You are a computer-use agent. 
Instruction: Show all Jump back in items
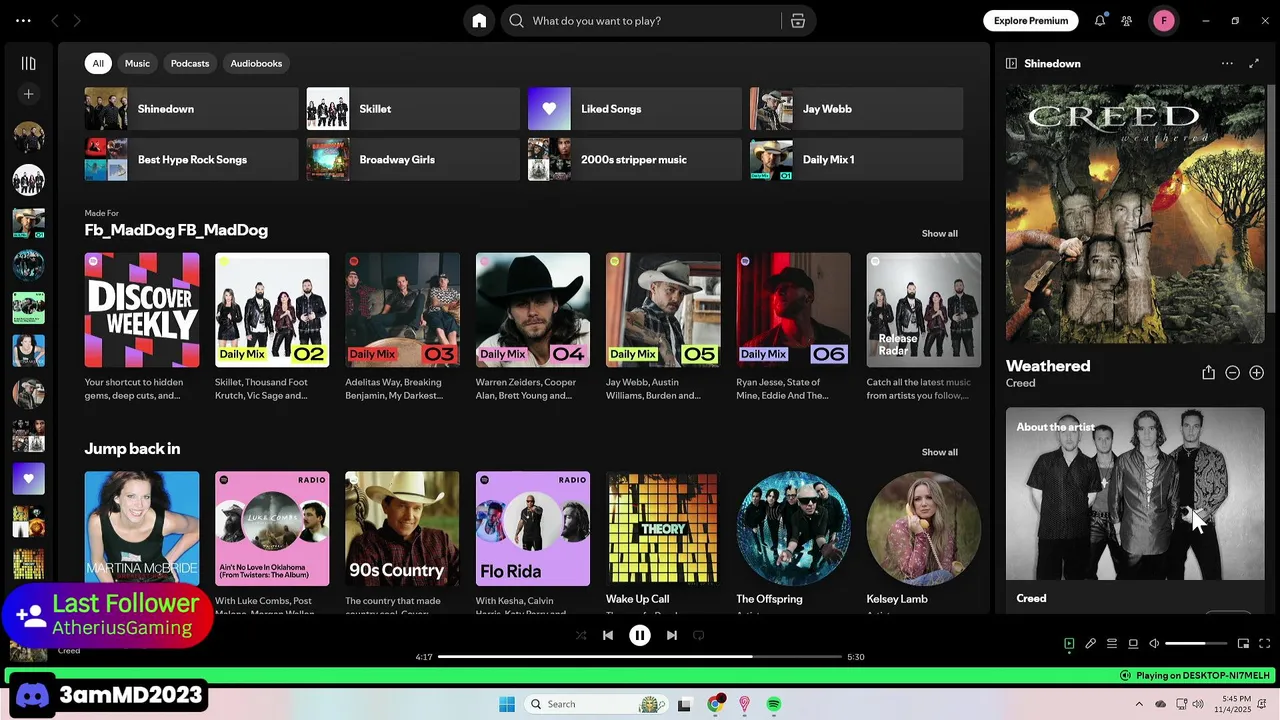coord(939,452)
